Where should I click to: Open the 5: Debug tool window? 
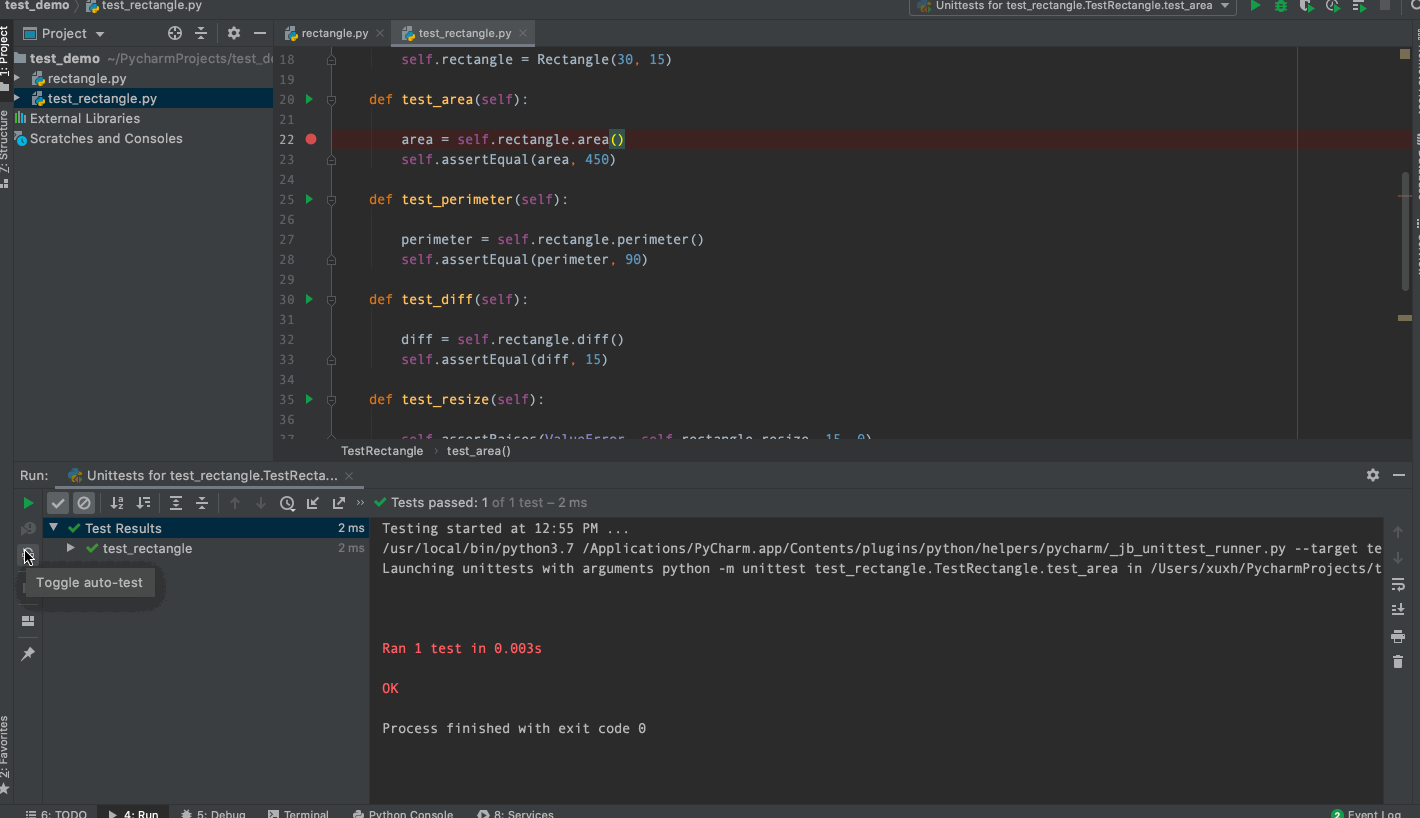click(x=213, y=813)
